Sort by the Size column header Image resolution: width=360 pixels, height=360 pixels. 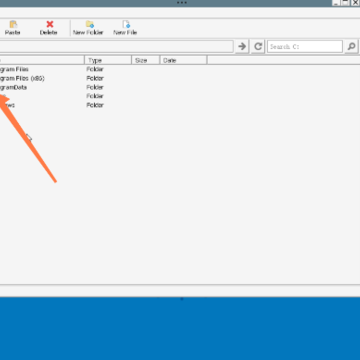tap(146, 60)
